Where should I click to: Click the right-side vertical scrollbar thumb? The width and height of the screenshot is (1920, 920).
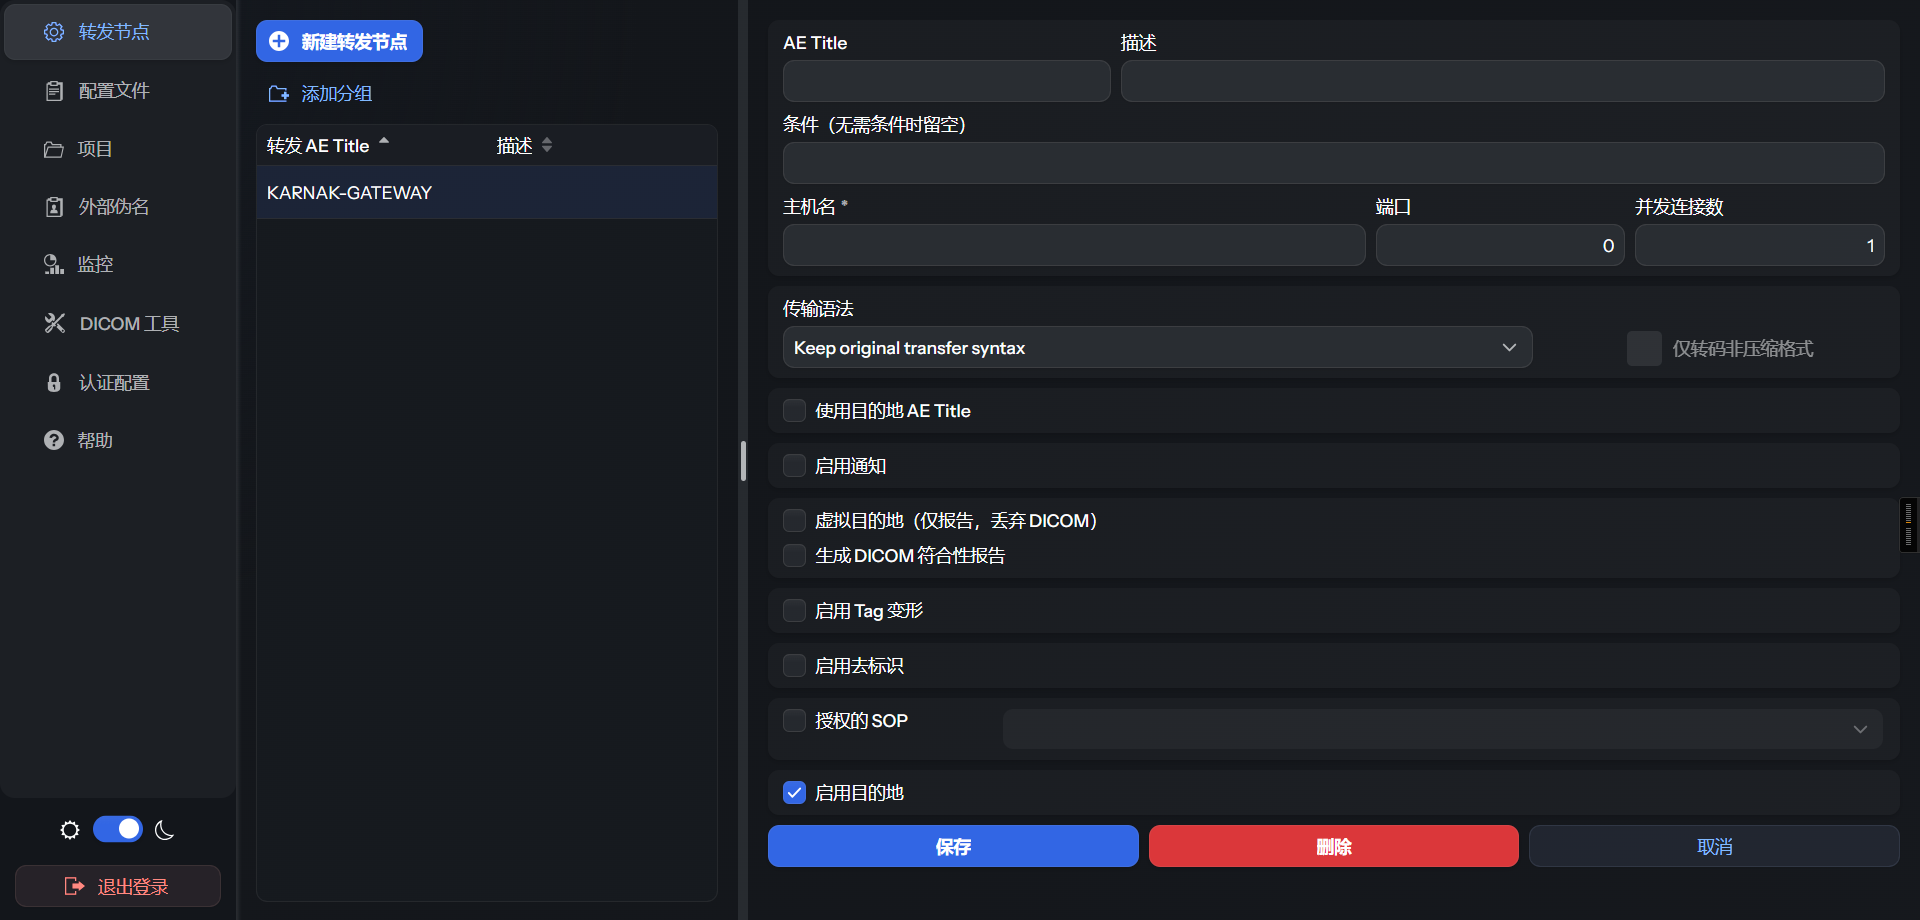coord(1908,525)
